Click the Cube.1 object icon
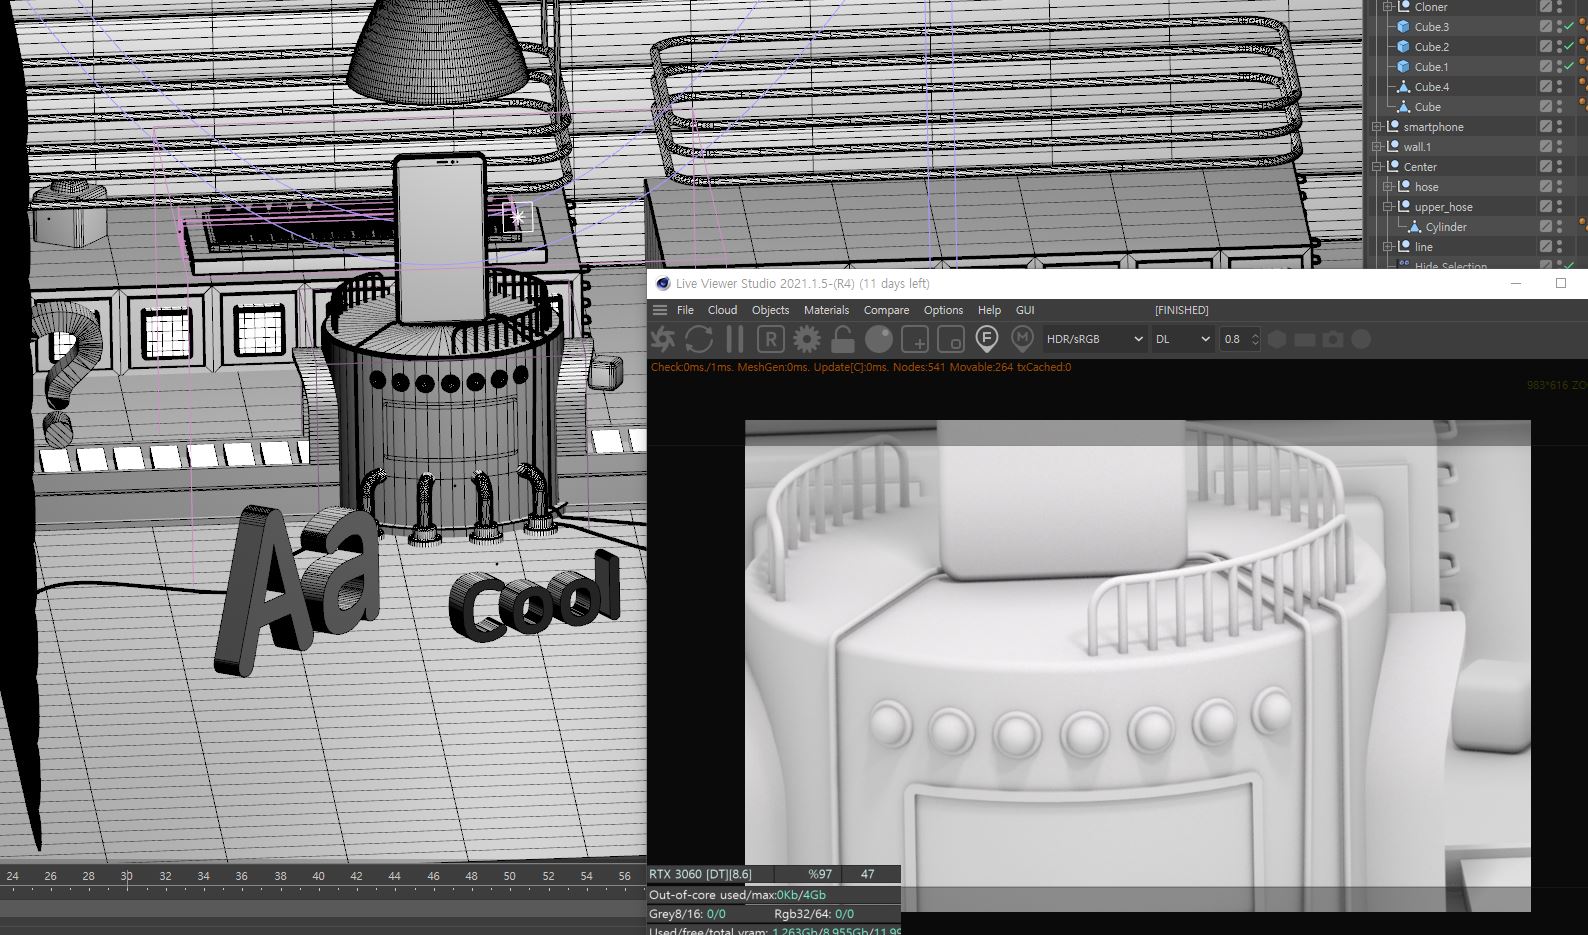Image resolution: width=1588 pixels, height=935 pixels. pyautogui.click(x=1403, y=67)
